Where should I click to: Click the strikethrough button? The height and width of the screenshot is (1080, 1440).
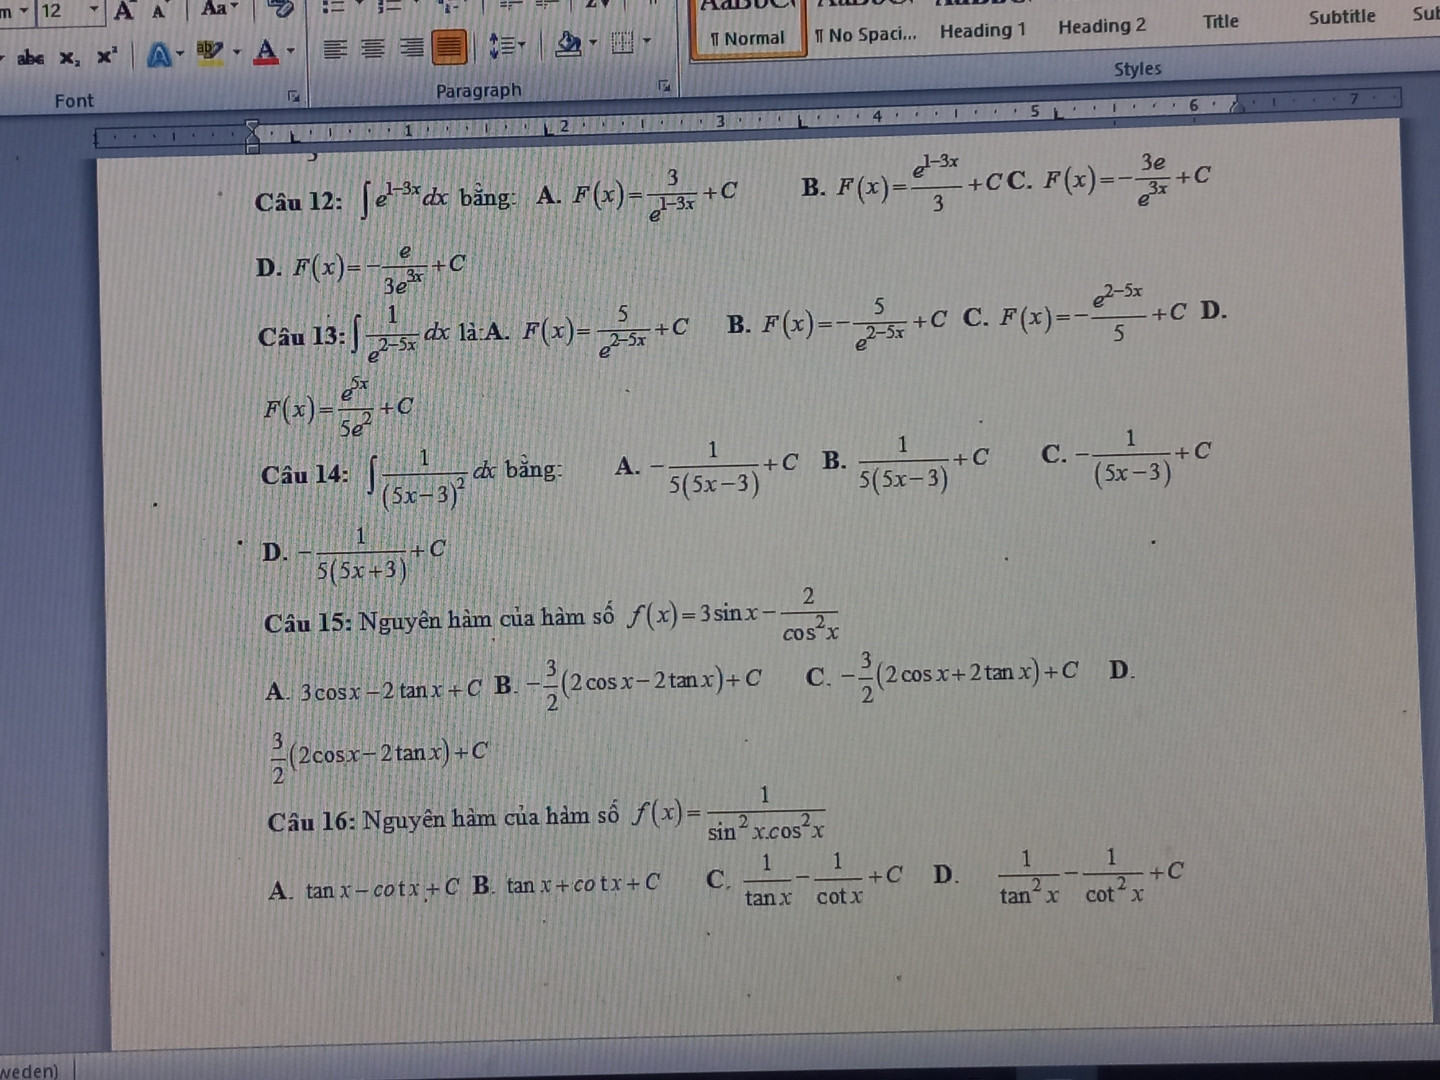[x=30, y=57]
